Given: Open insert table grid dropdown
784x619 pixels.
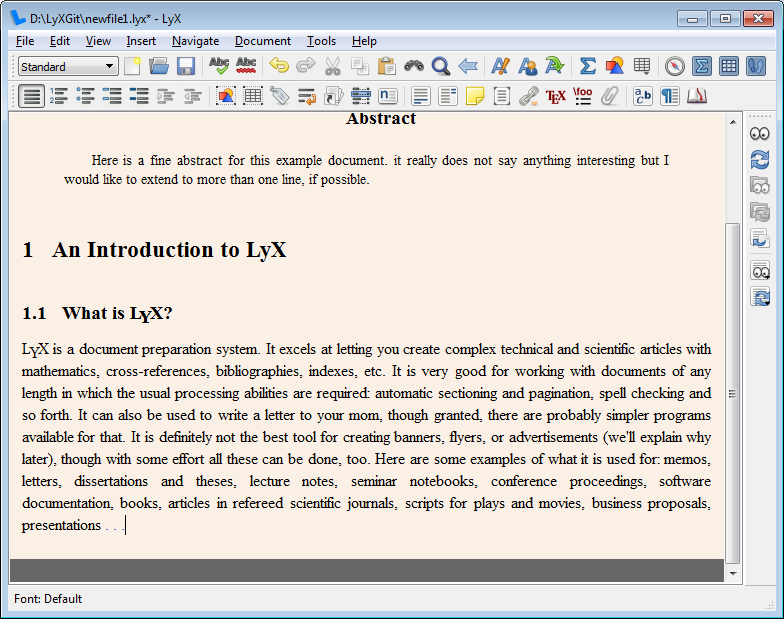Looking at the screenshot, I should [642, 66].
